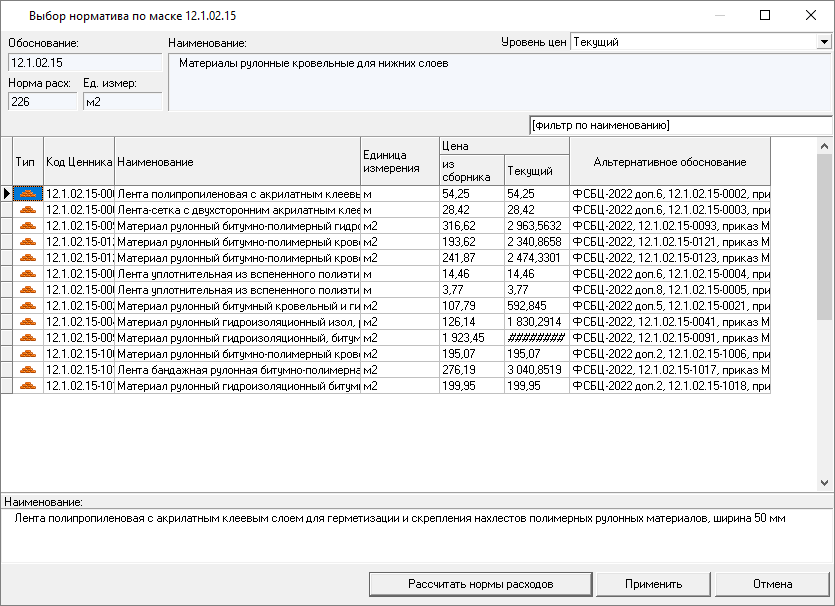Click the Норма расх. field with 226

(x=42, y=101)
